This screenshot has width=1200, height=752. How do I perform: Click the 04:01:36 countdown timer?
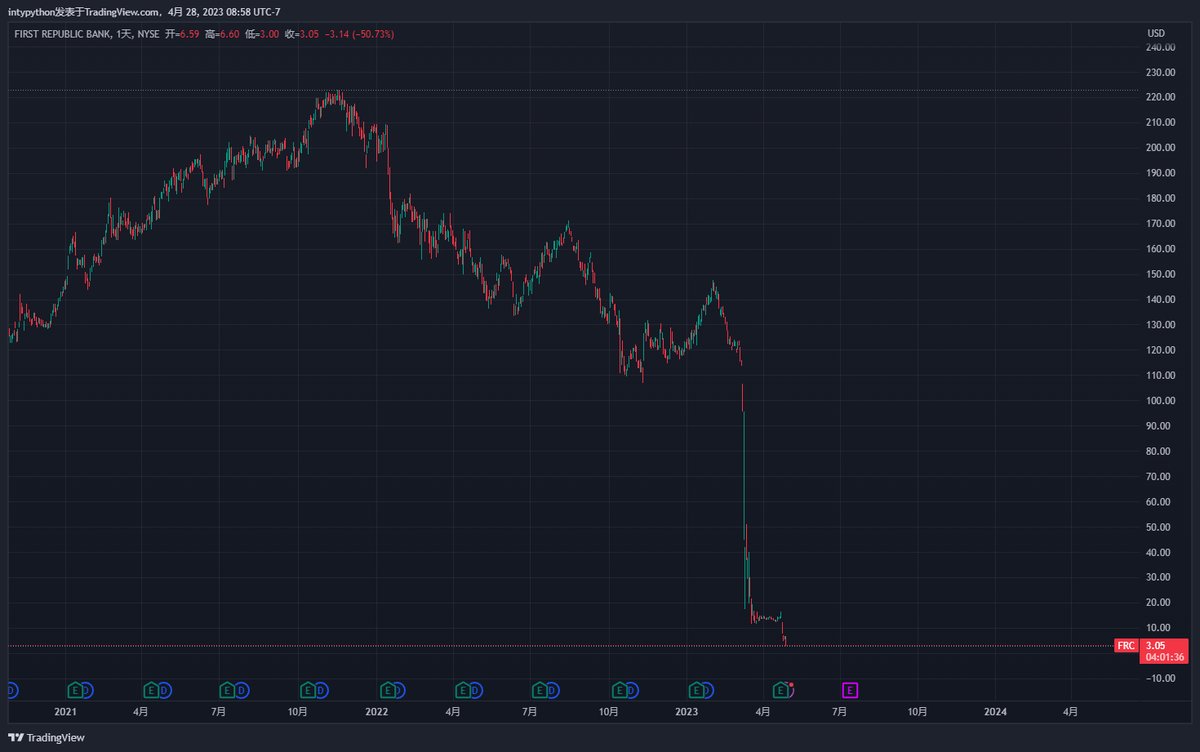coord(1166,658)
